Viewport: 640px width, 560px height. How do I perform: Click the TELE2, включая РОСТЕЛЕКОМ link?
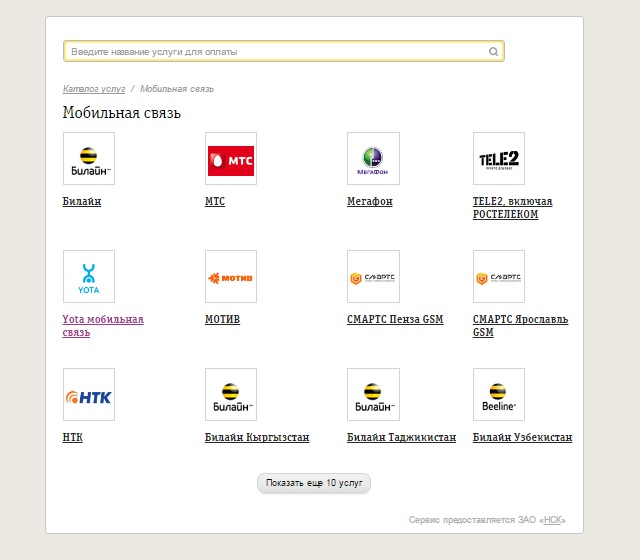tap(512, 208)
